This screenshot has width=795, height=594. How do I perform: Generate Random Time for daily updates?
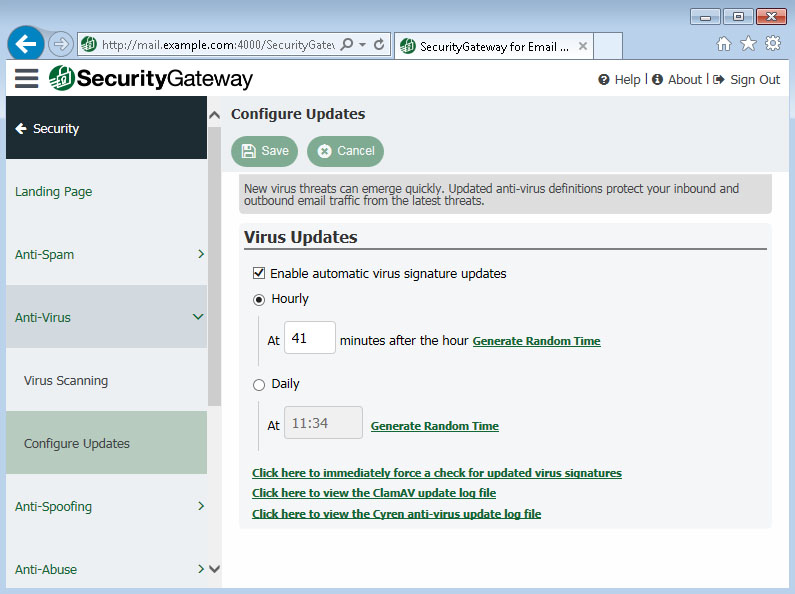pos(435,426)
